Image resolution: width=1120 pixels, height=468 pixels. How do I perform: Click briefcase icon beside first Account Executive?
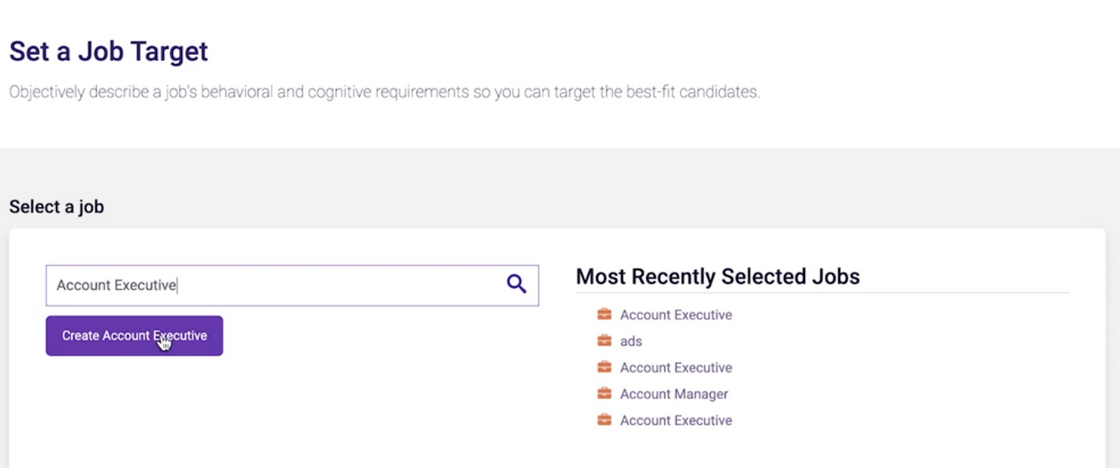[x=604, y=315]
